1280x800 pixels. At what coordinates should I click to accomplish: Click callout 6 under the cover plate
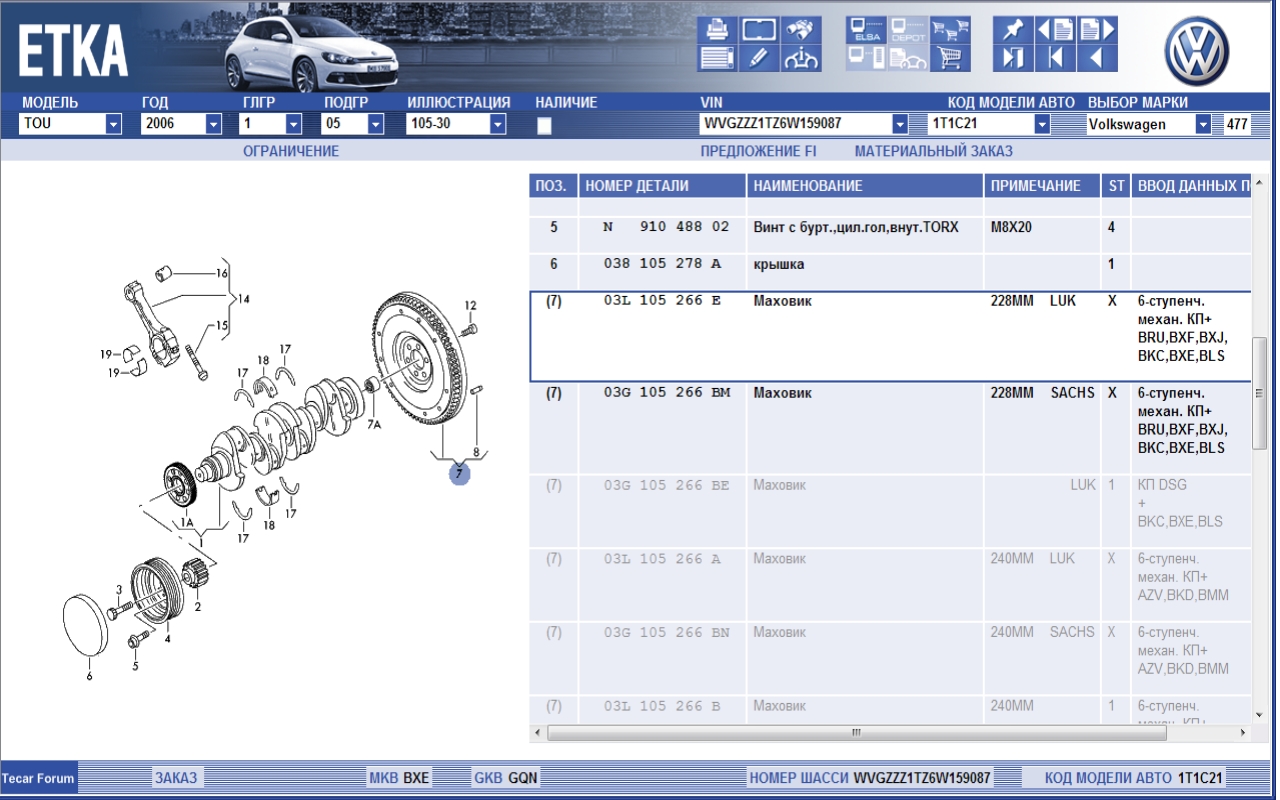pos(89,677)
